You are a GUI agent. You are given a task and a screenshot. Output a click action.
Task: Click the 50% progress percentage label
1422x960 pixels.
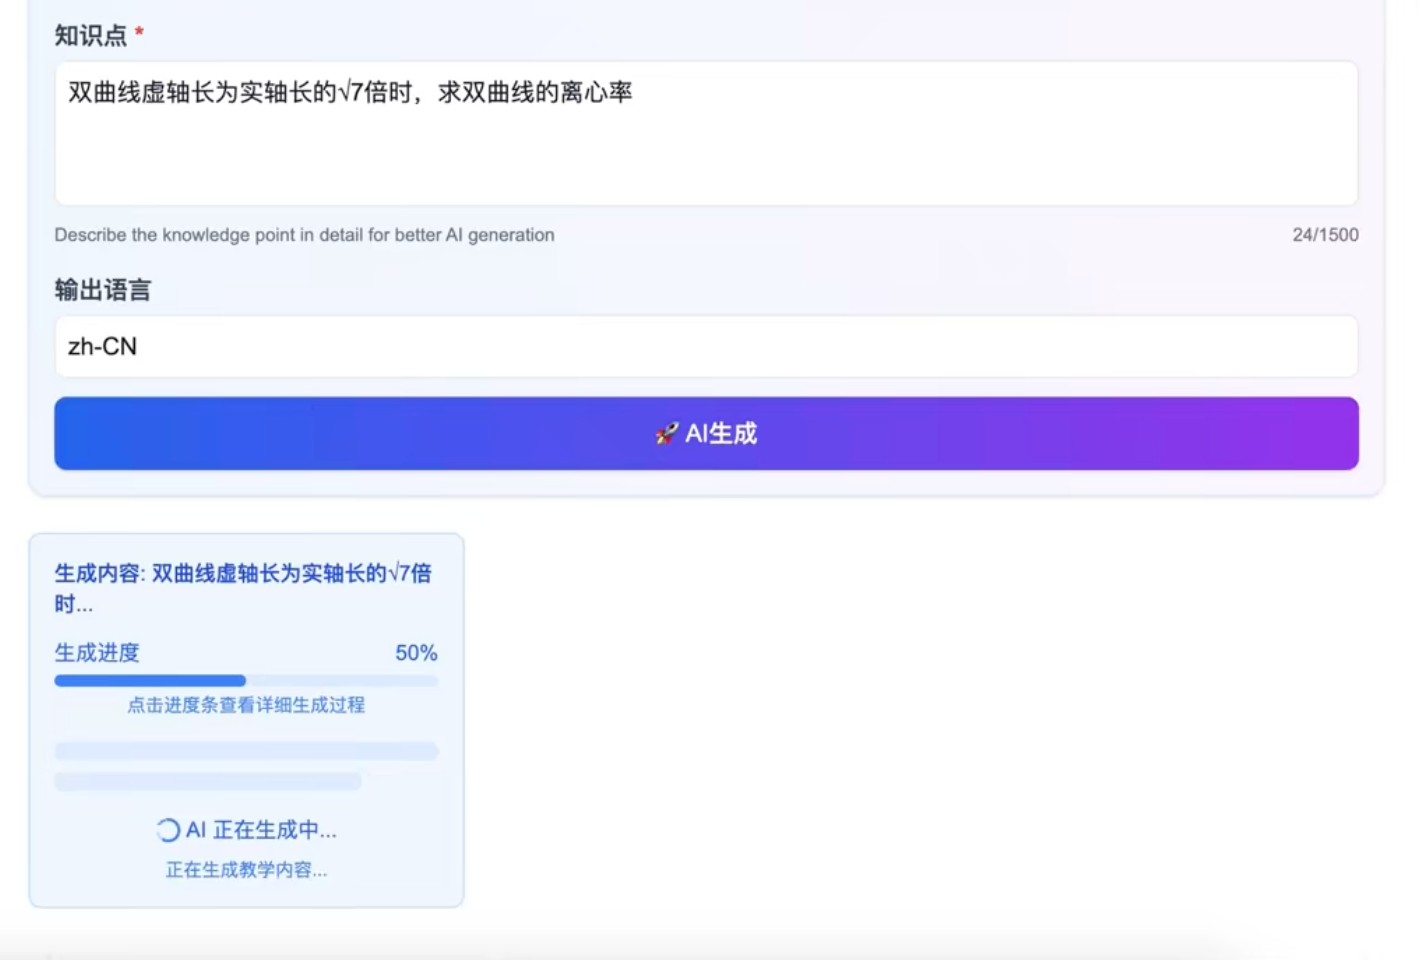pyautogui.click(x=416, y=653)
